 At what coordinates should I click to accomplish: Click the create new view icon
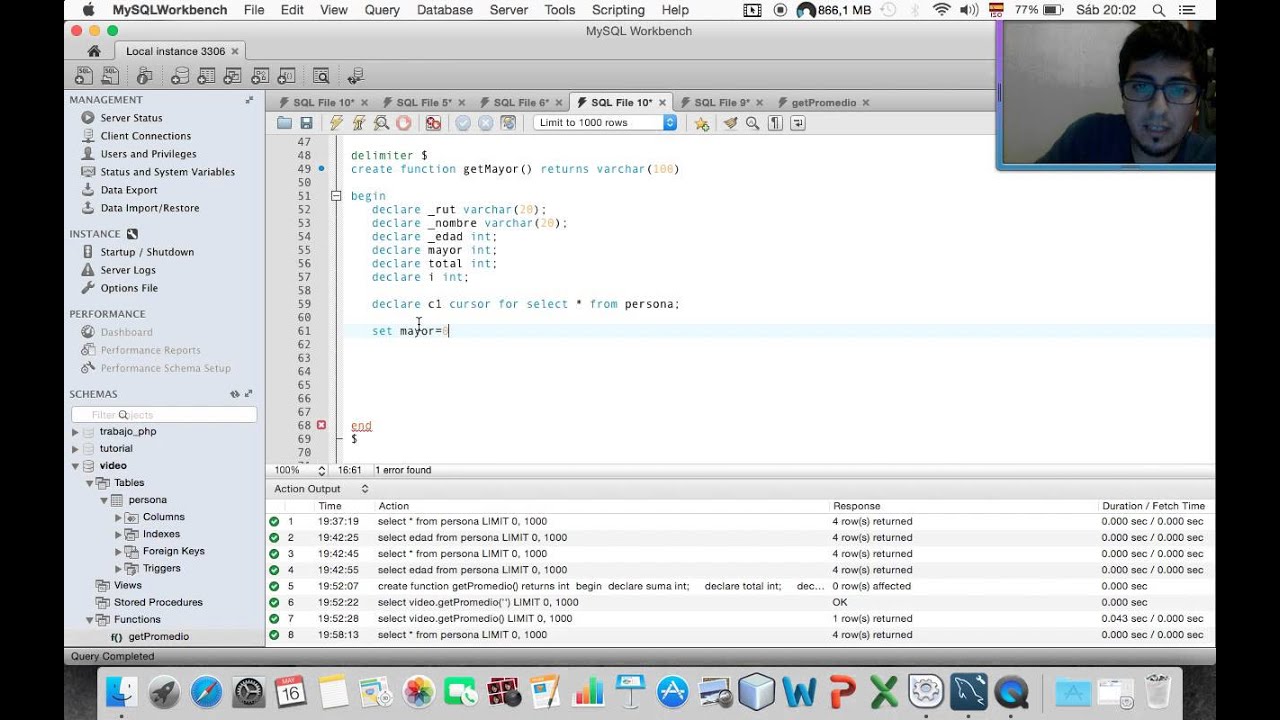pyautogui.click(x=233, y=76)
